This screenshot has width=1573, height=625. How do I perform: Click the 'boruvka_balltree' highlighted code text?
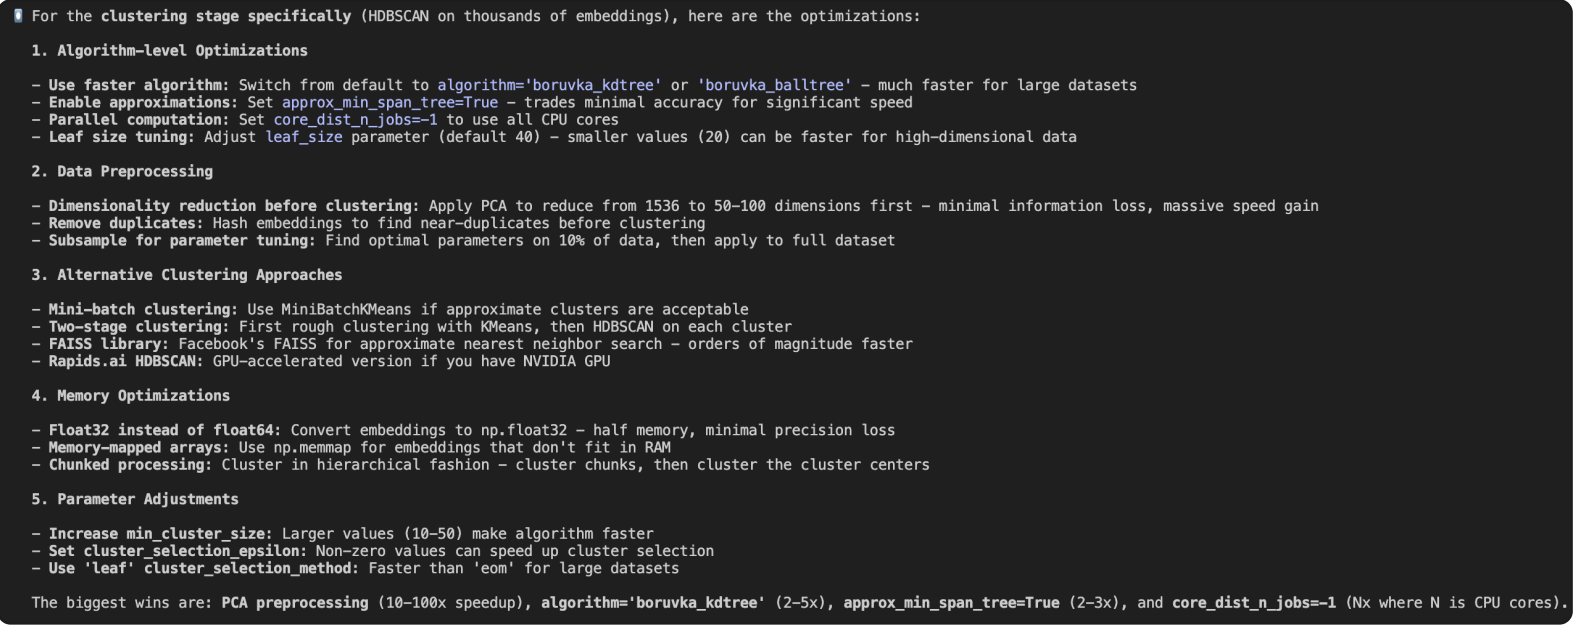tap(774, 85)
